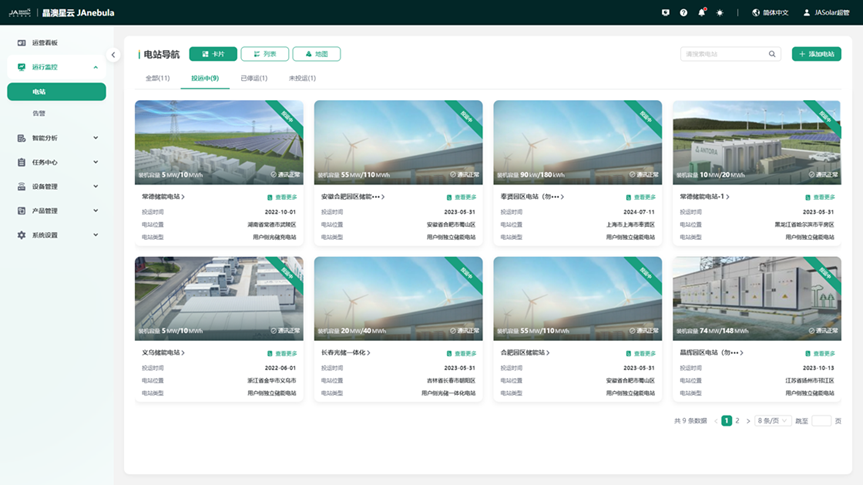The image size is (863, 485).
Task: Select the 已停运(1) tab
Action: (254, 78)
